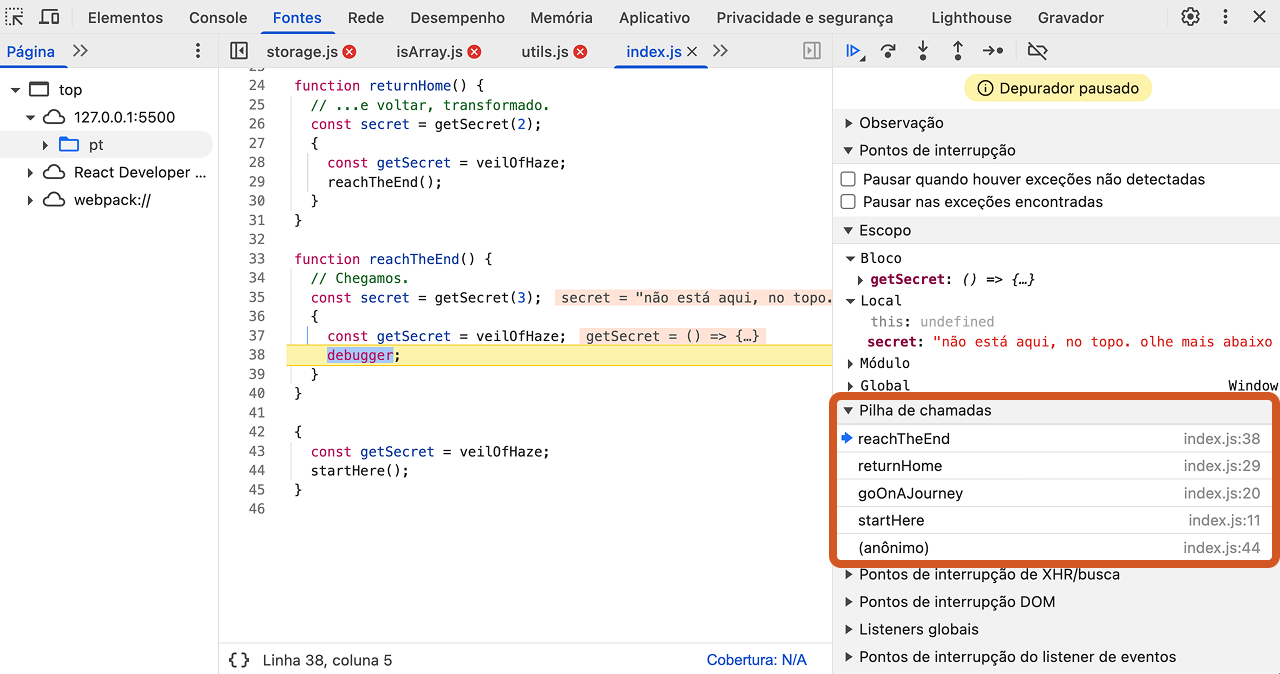Open the storage.js file tab

point(301,51)
